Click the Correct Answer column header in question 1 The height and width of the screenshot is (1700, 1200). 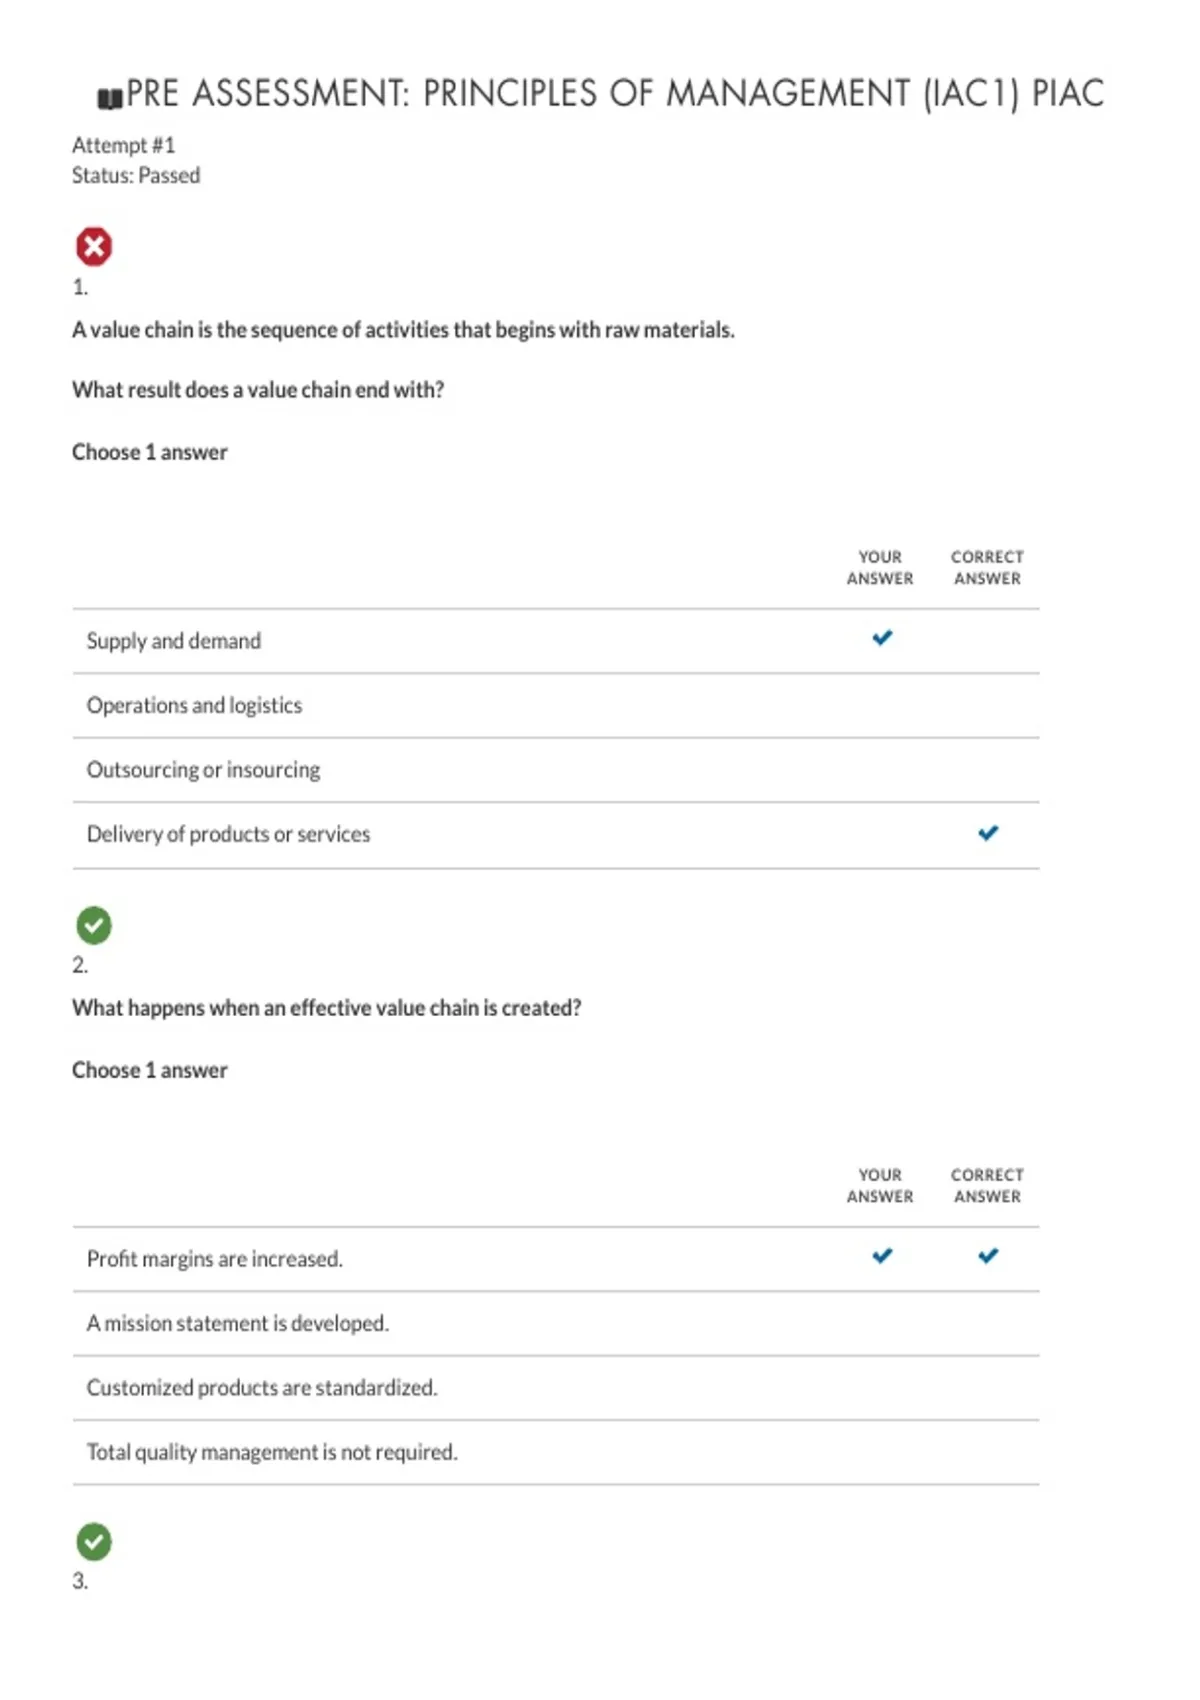pos(987,568)
